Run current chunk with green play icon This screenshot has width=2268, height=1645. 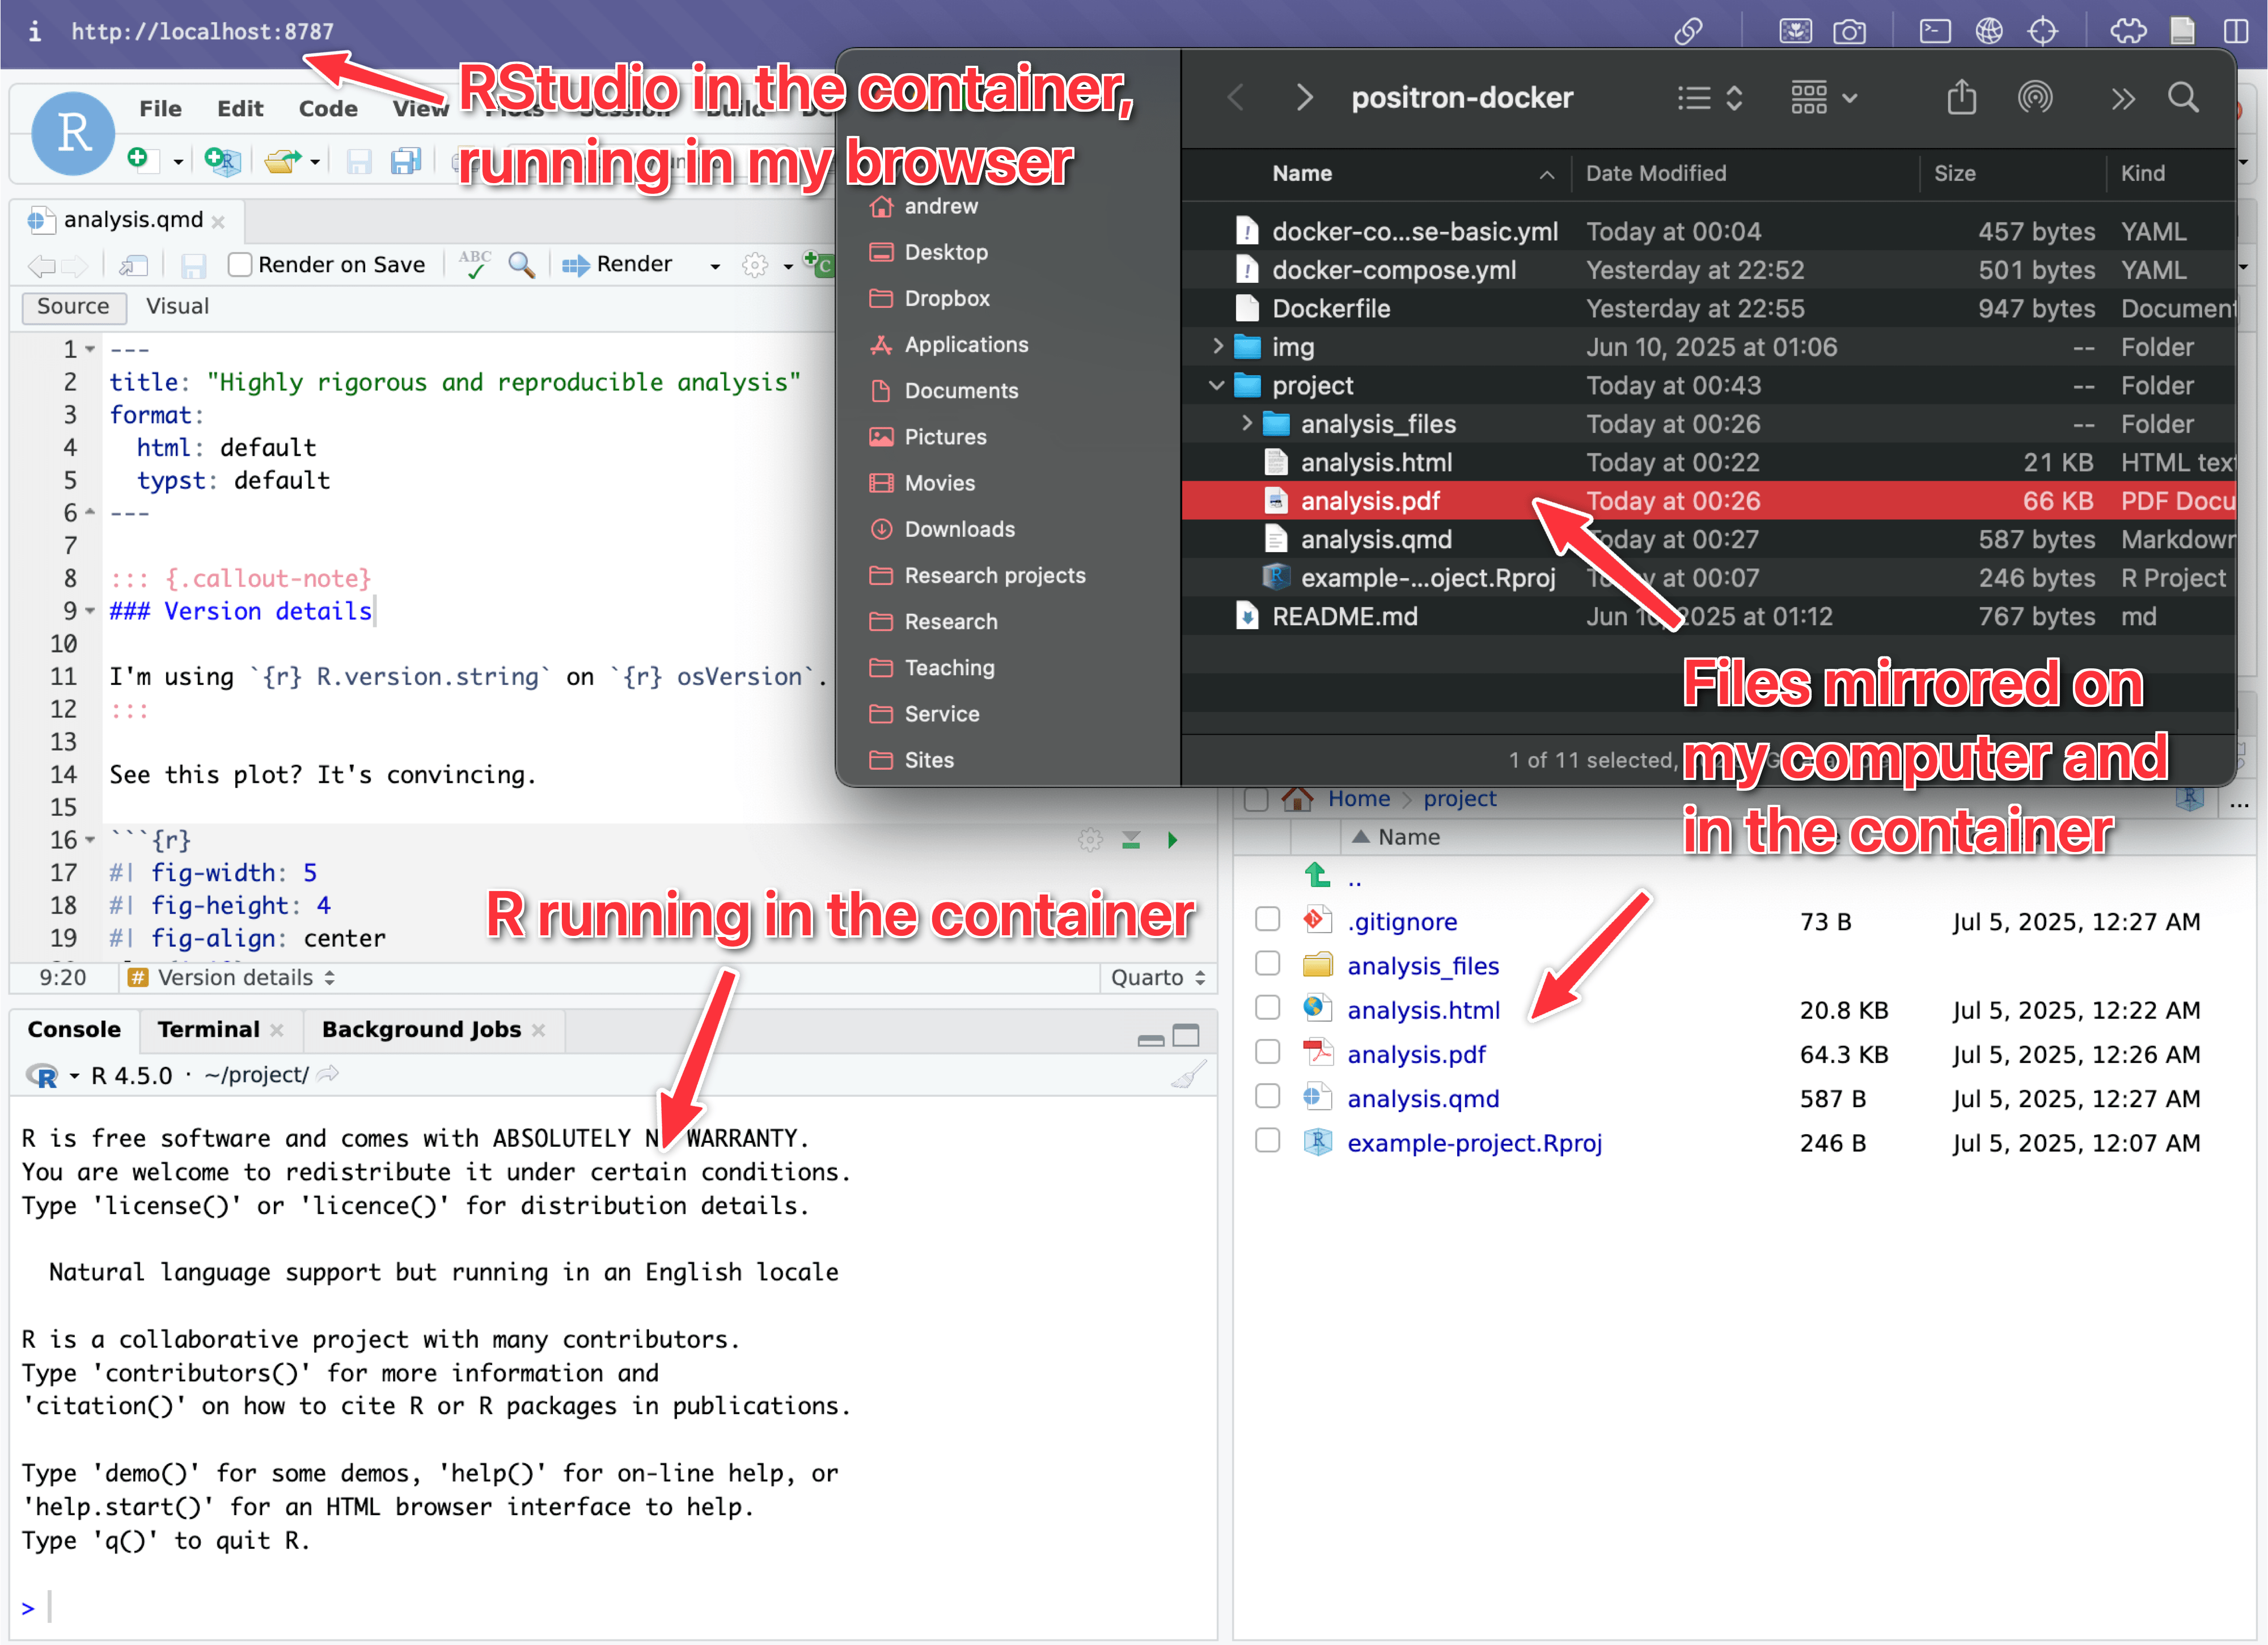click(1173, 840)
